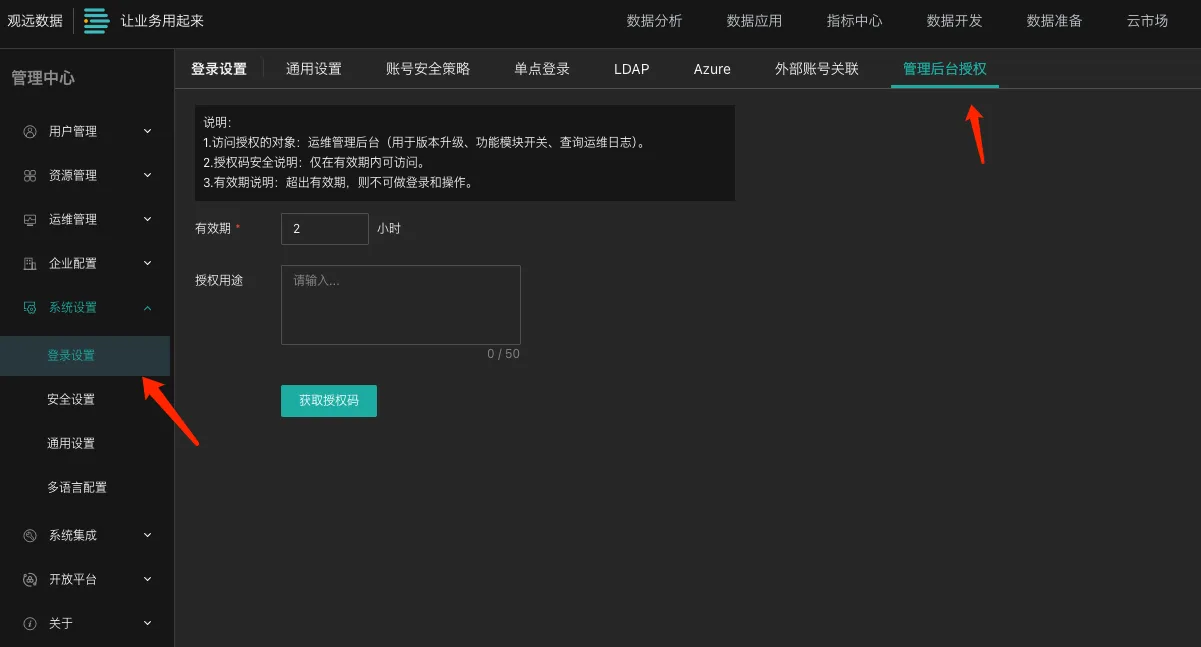Switch to the LDAP tab
1201x647 pixels.
631,68
